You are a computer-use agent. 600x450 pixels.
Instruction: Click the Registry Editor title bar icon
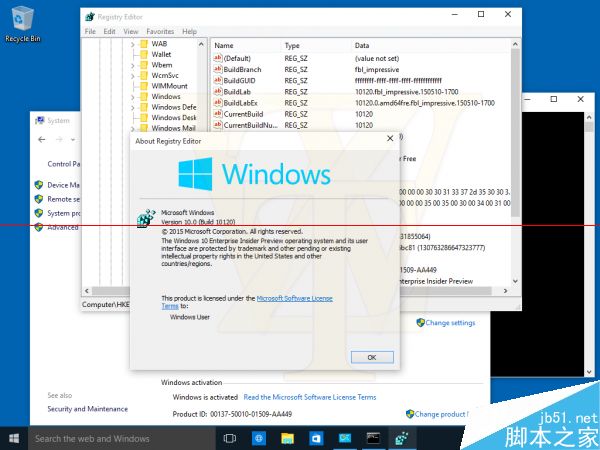click(90, 17)
